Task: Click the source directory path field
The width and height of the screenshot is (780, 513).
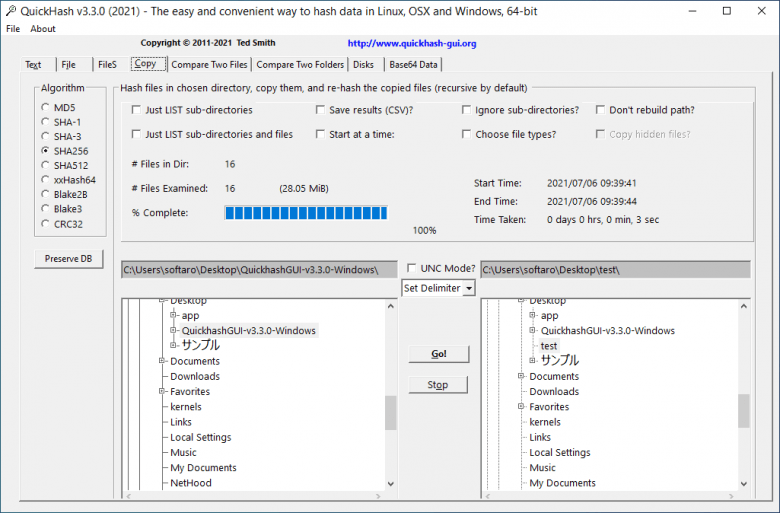Action: click(259, 270)
